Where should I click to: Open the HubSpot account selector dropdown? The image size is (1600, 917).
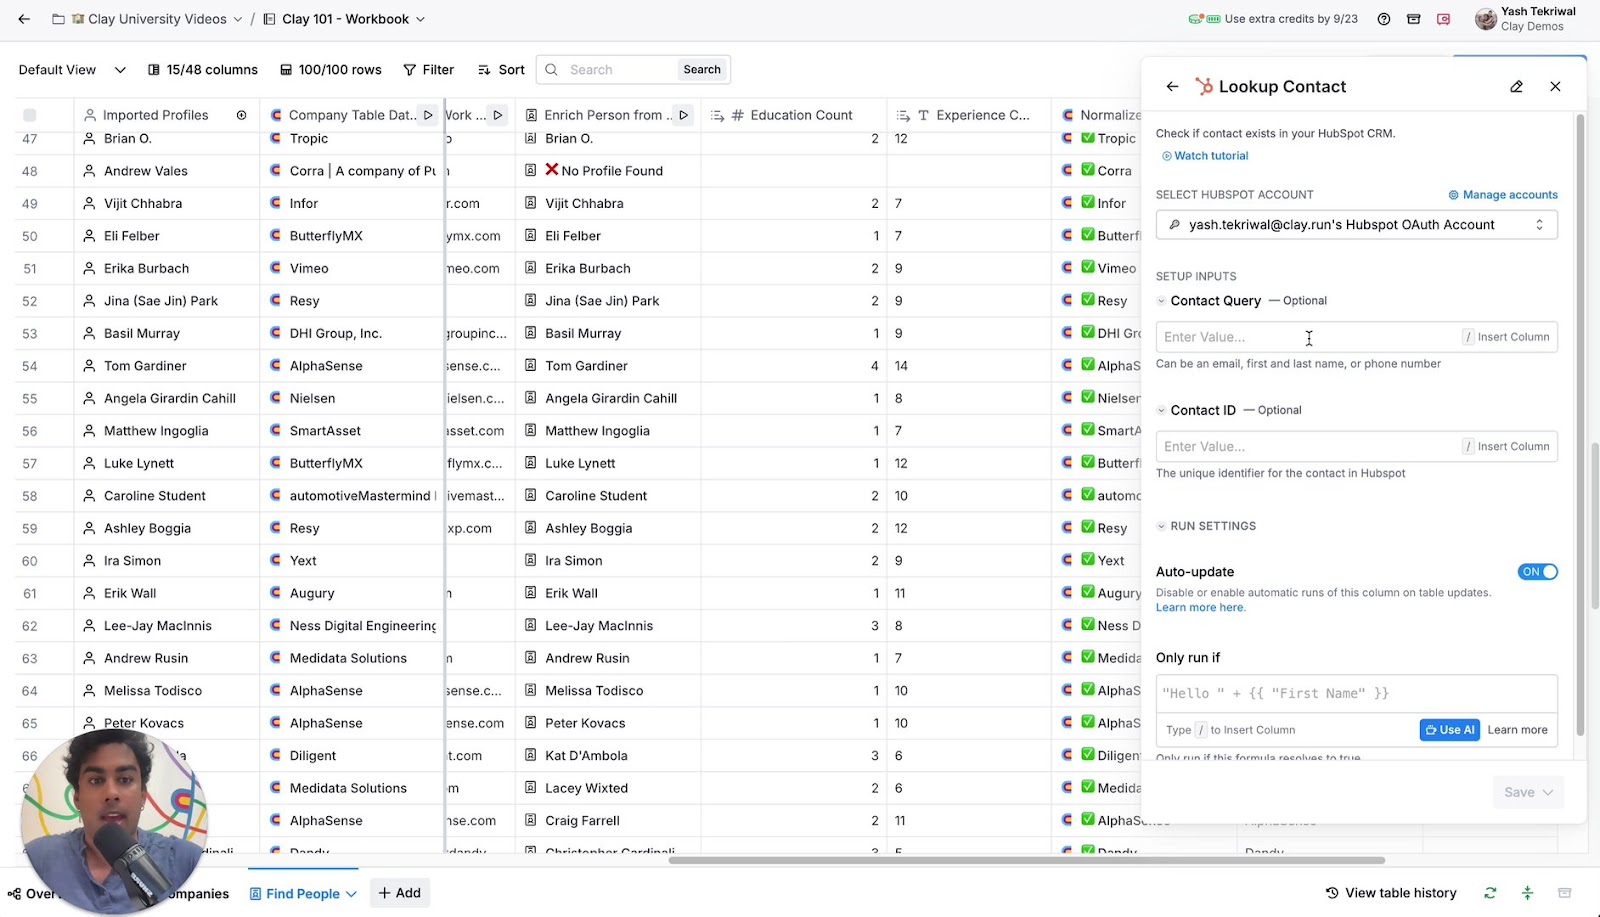coord(1356,225)
